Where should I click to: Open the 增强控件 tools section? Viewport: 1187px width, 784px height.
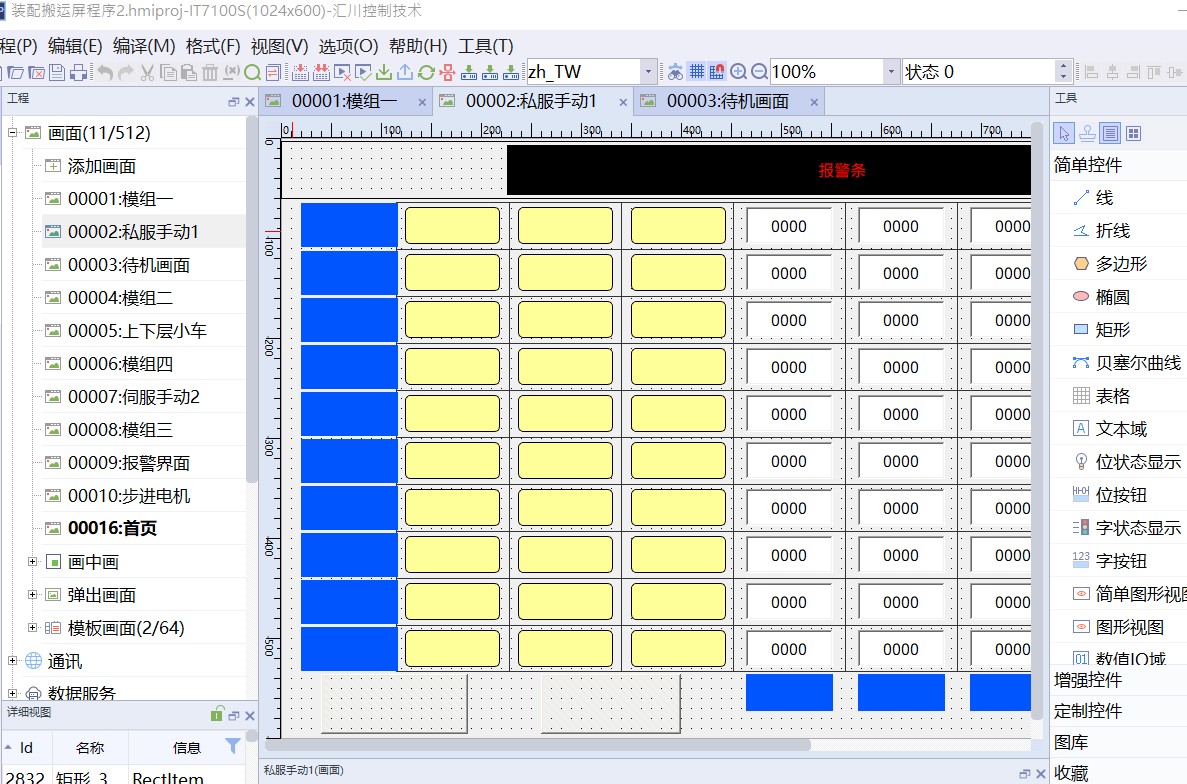pos(1088,680)
